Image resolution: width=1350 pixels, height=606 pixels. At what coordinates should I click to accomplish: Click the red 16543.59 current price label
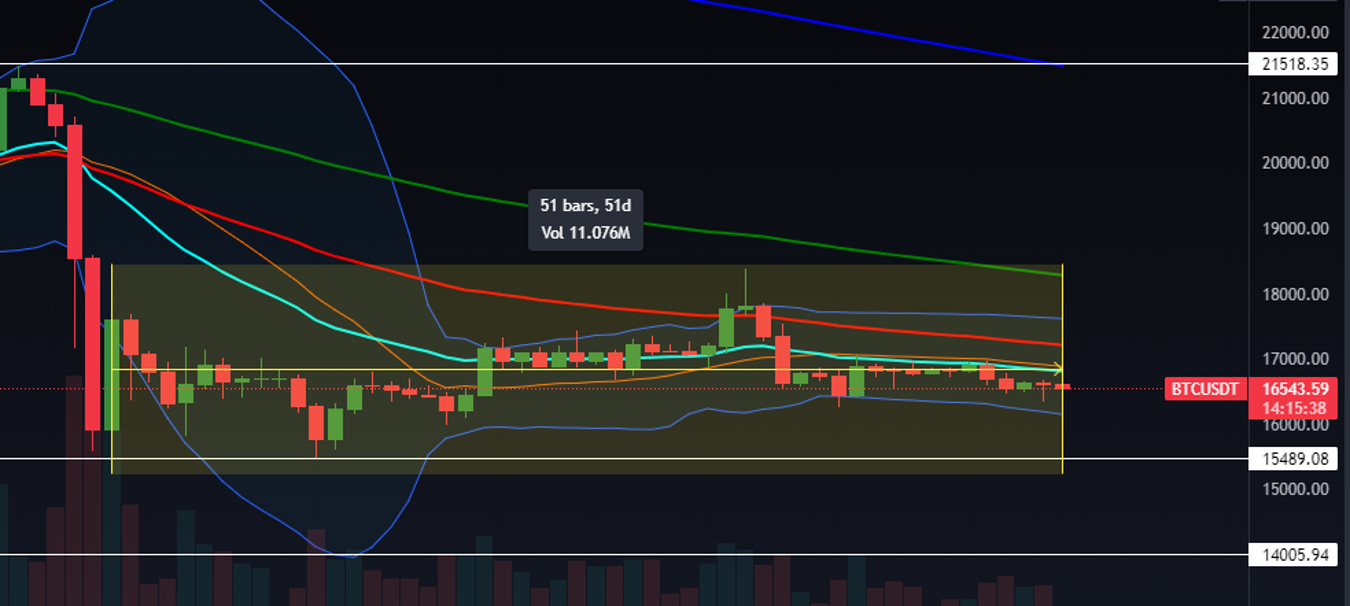coord(1293,389)
